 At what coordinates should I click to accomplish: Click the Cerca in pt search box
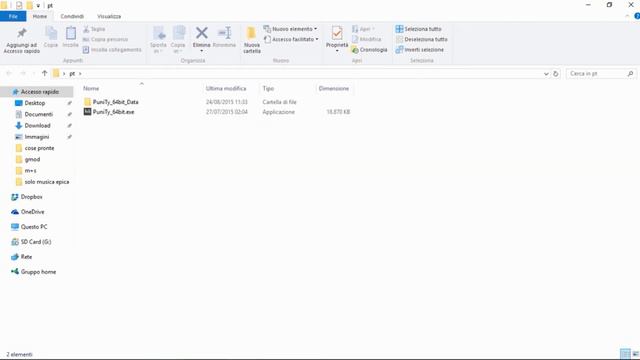point(602,73)
